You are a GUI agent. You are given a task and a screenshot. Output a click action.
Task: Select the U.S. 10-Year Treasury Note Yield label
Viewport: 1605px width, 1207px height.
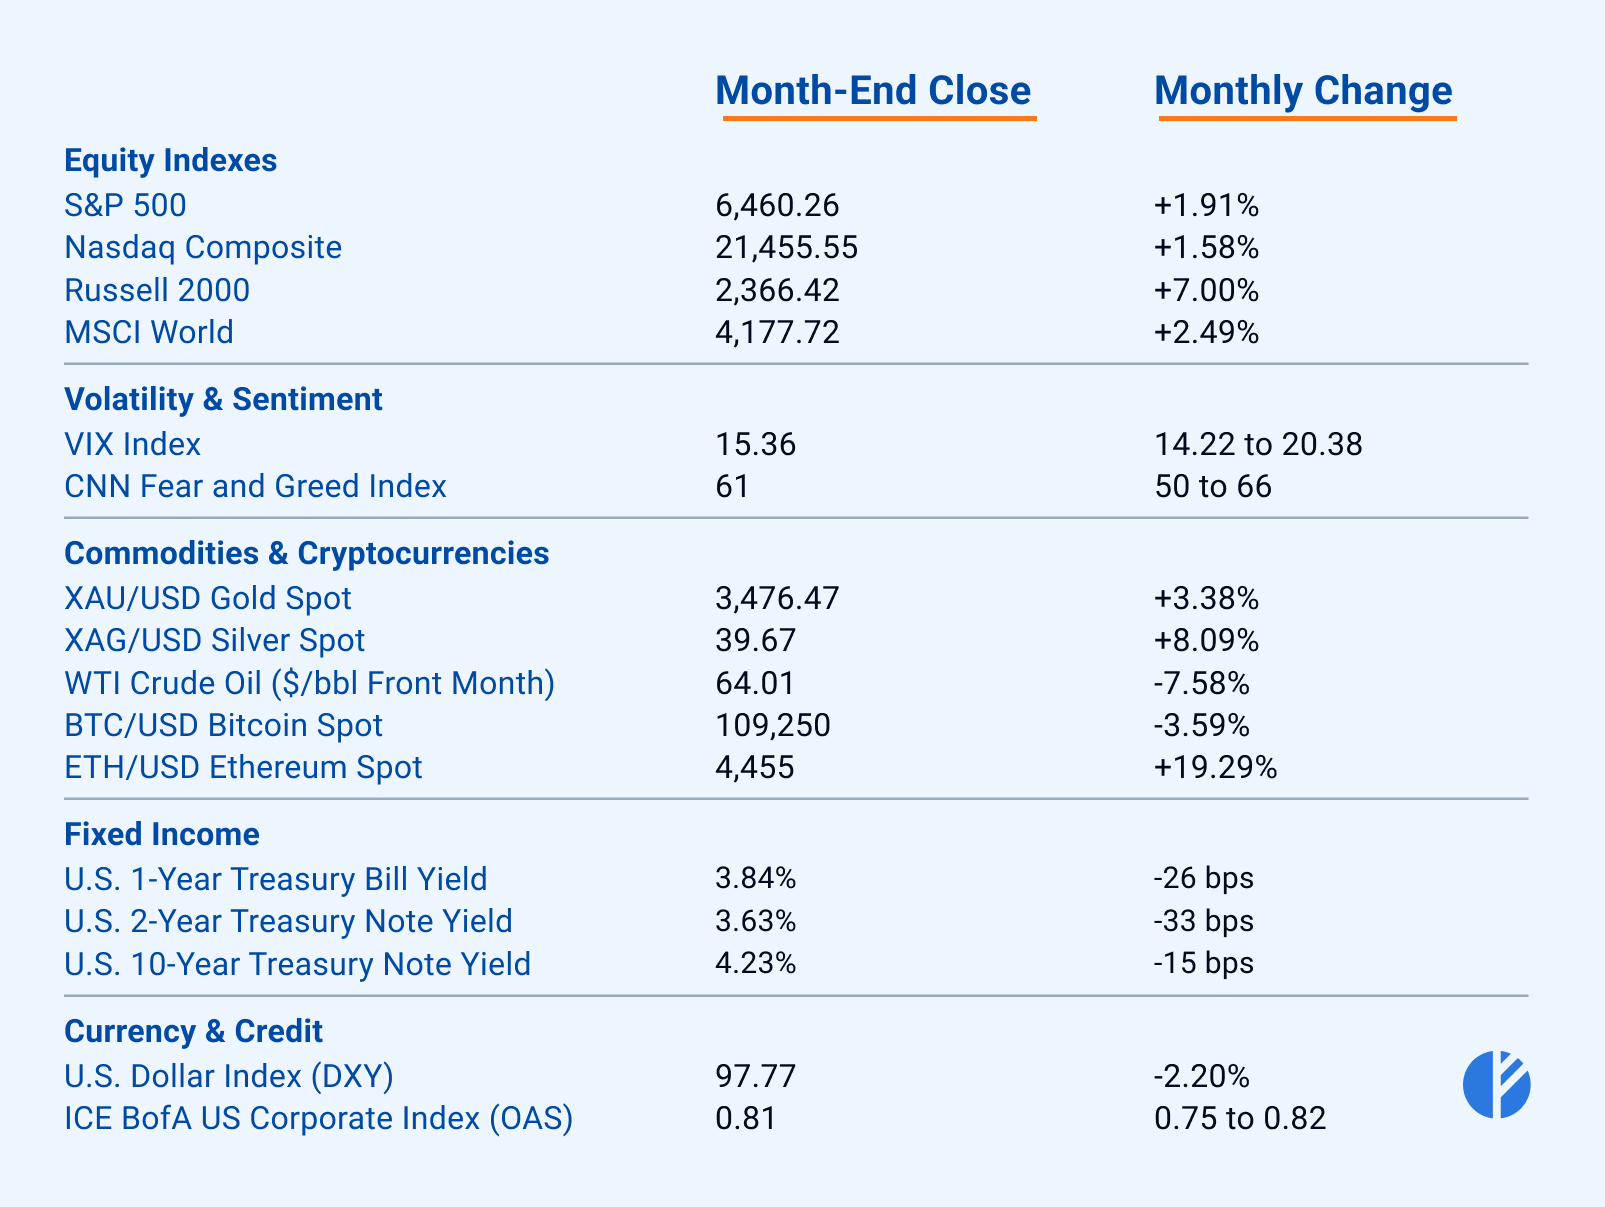tap(297, 964)
